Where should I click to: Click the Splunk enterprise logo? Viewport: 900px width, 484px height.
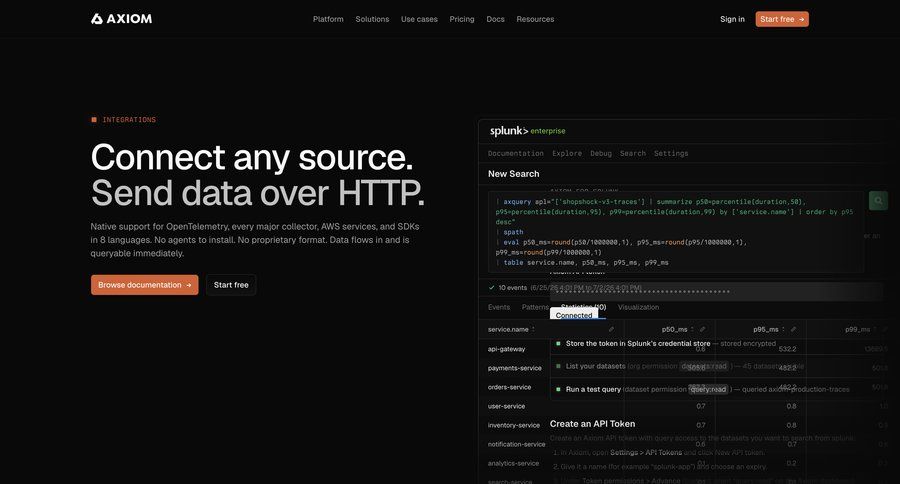(x=527, y=131)
